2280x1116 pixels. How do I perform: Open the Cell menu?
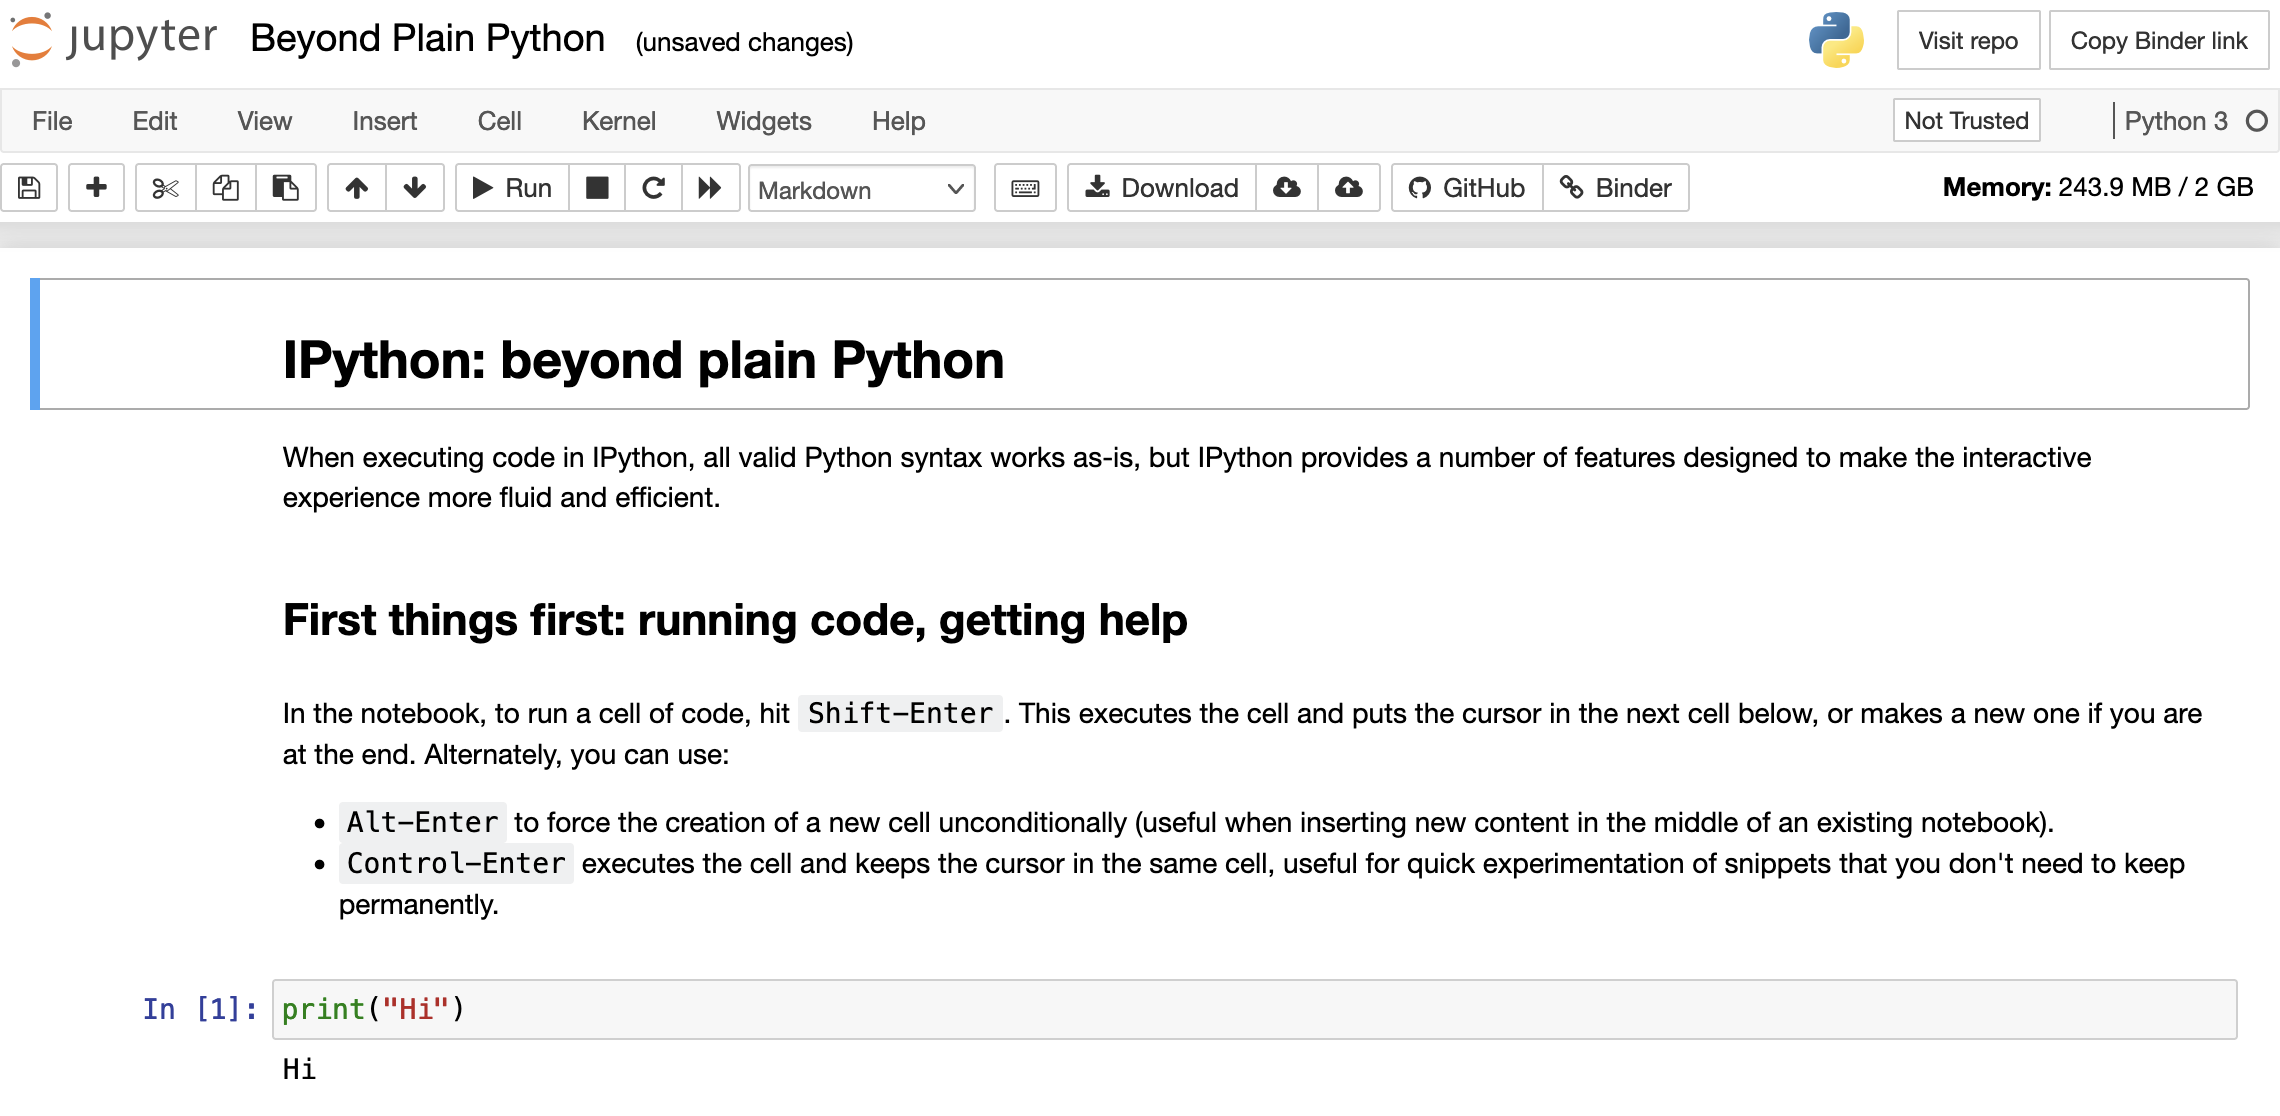[x=499, y=121]
